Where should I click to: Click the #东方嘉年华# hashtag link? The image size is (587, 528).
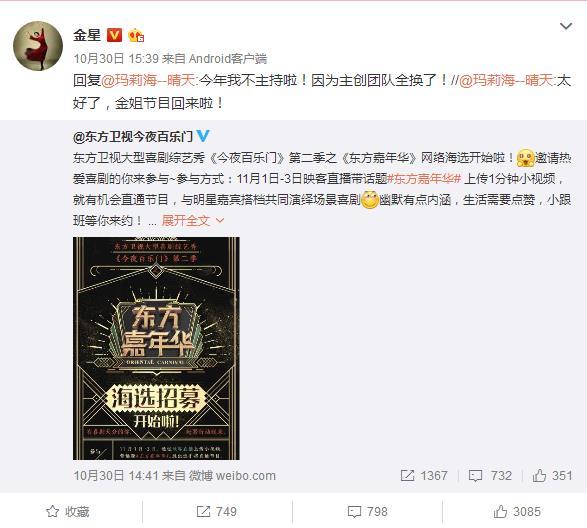tap(424, 179)
